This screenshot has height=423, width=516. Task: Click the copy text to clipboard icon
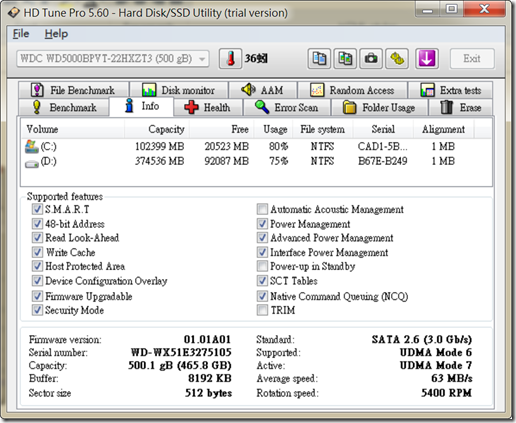tap(319, 59)
